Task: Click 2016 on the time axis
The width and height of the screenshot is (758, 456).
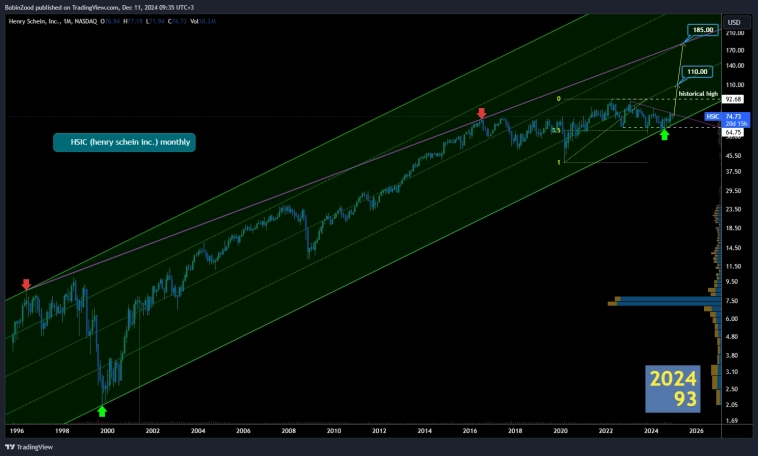Action: (x=470, y=430)
